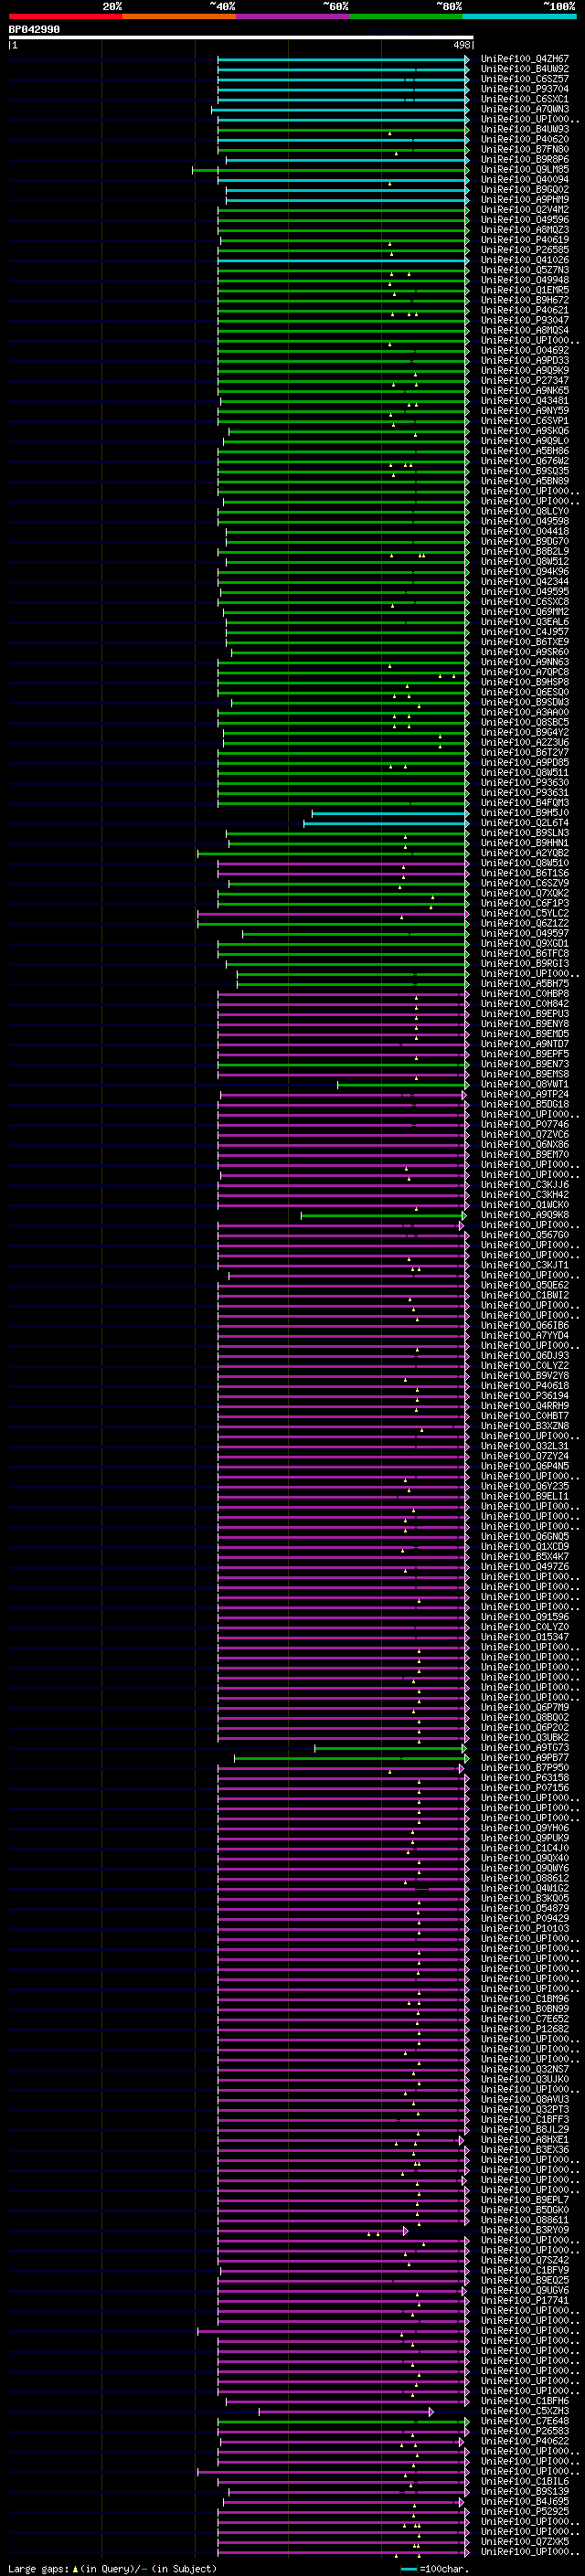The image size is (585, 2576).
Task: Select the UniRef100_Q6Y235 hit label
Action: click(x=525, y=1486)
